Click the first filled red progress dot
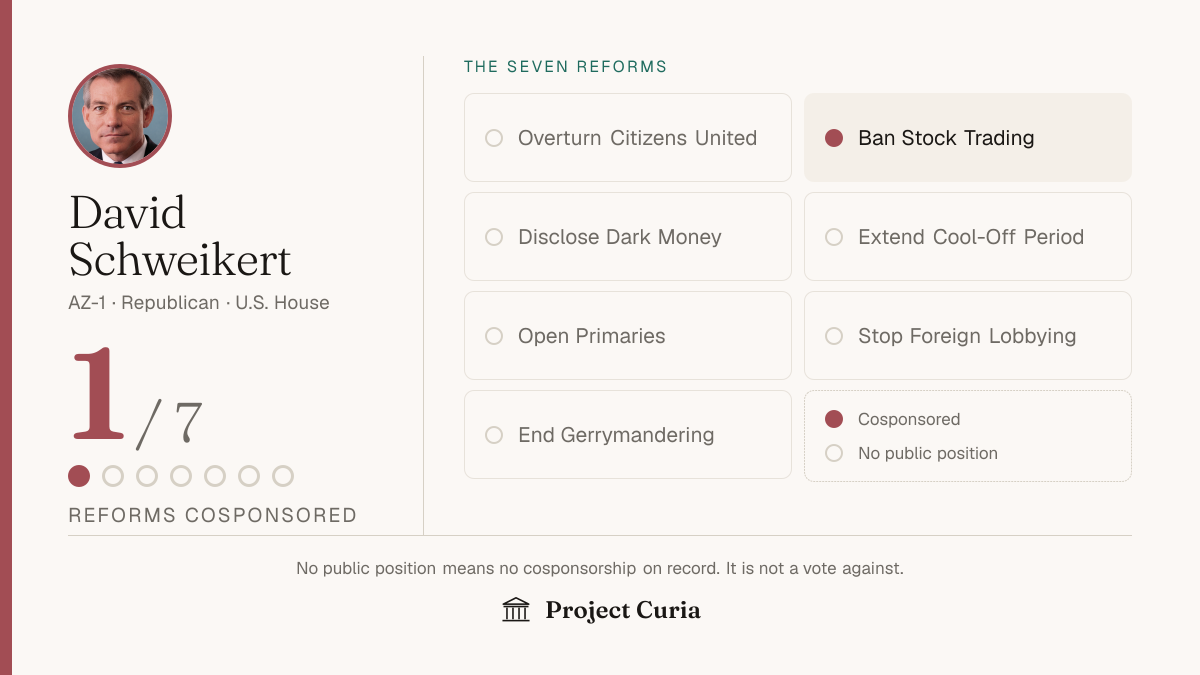Screen dimensions: 1200x675 (x=79, y=476)
